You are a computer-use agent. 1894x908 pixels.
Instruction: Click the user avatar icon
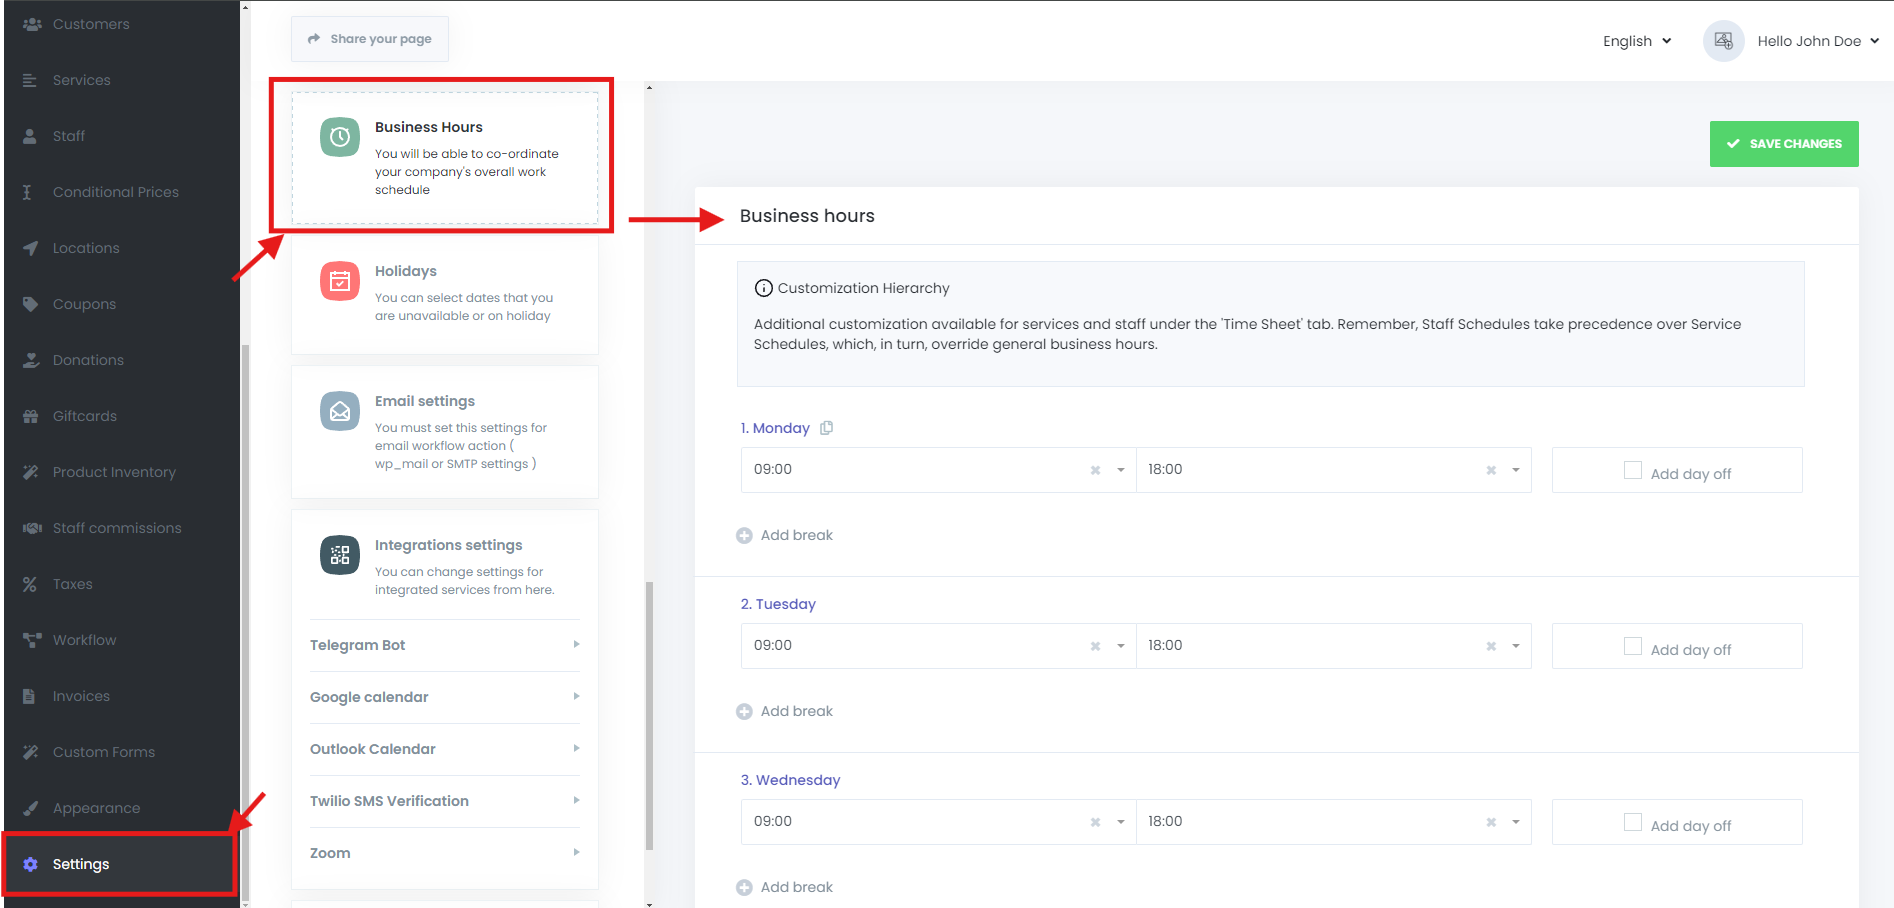click(x=1723, y=41)
